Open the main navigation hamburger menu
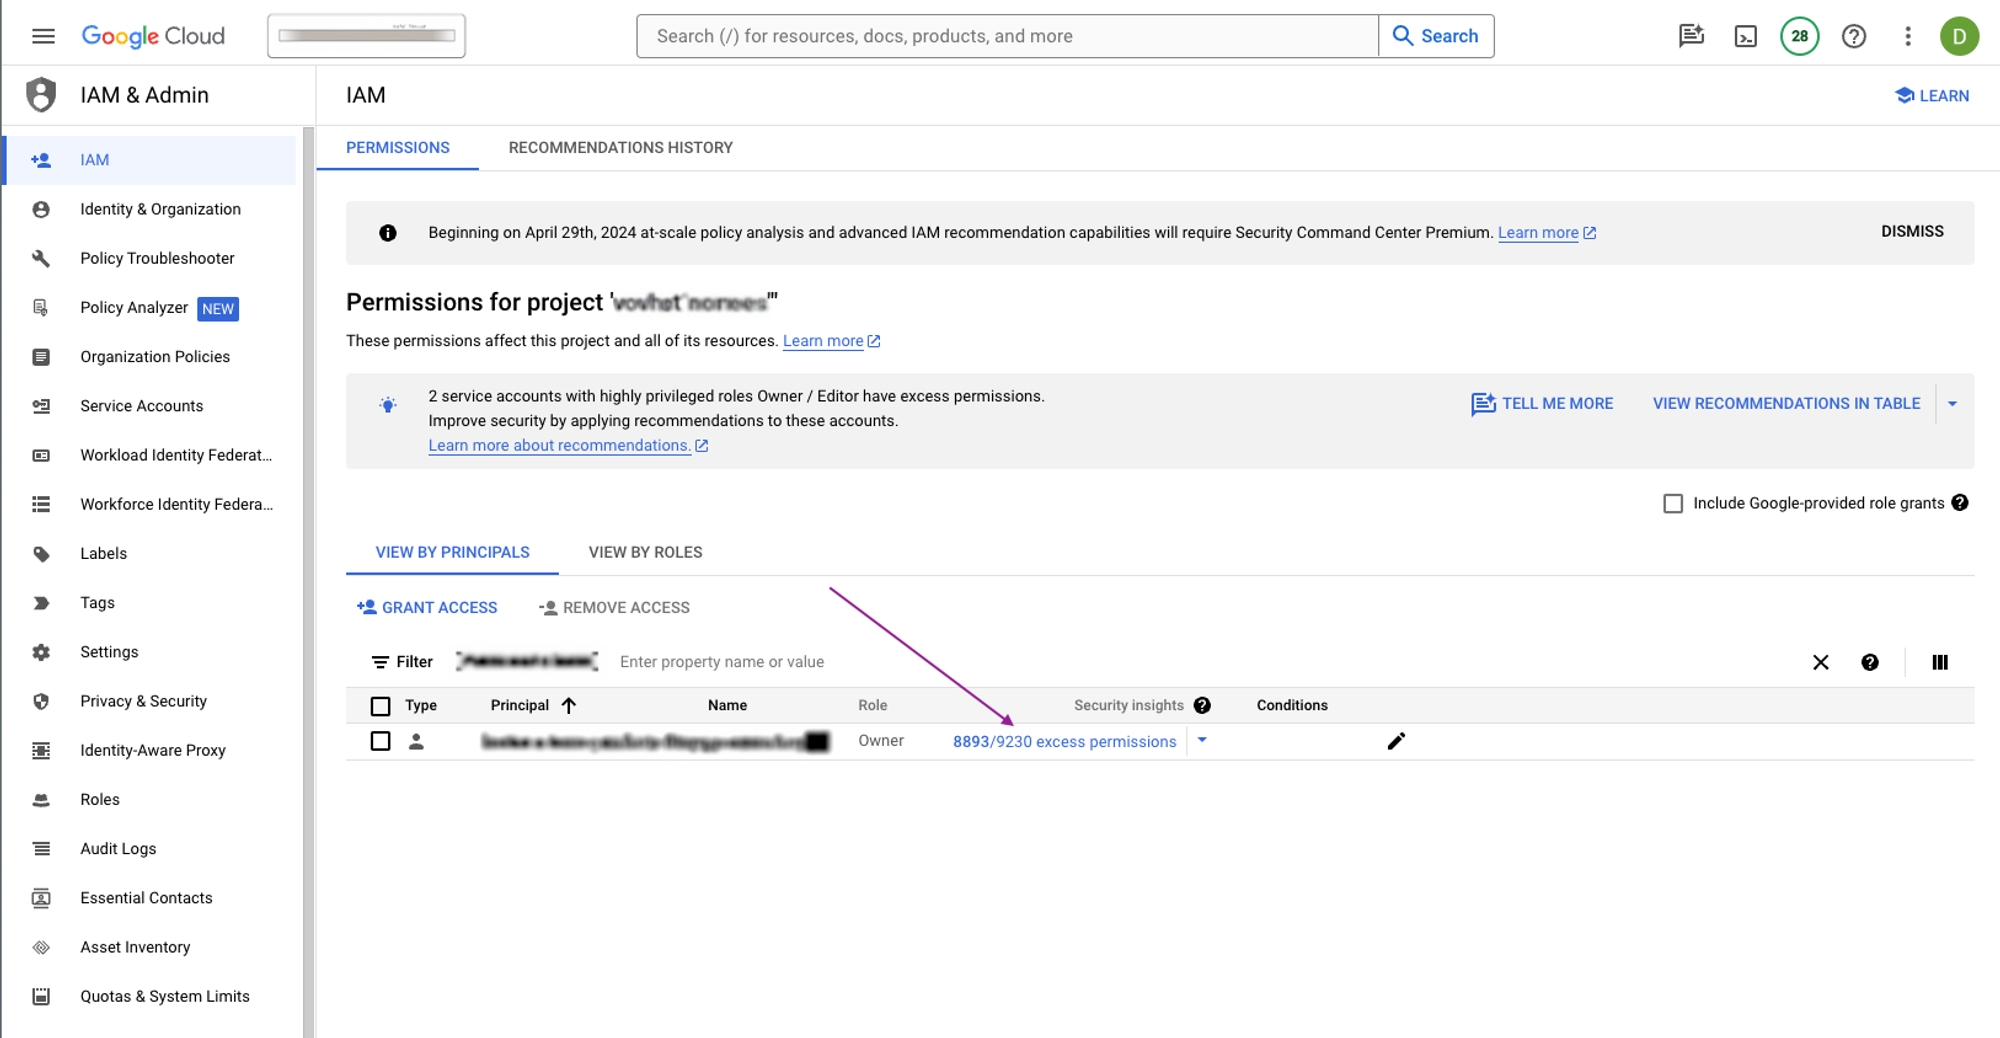Image resolution: width=2000 pixels, height=1038 pixels. pos(43,36)
